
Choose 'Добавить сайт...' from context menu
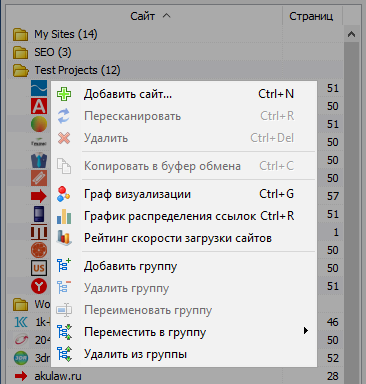(x=184, y=94)
